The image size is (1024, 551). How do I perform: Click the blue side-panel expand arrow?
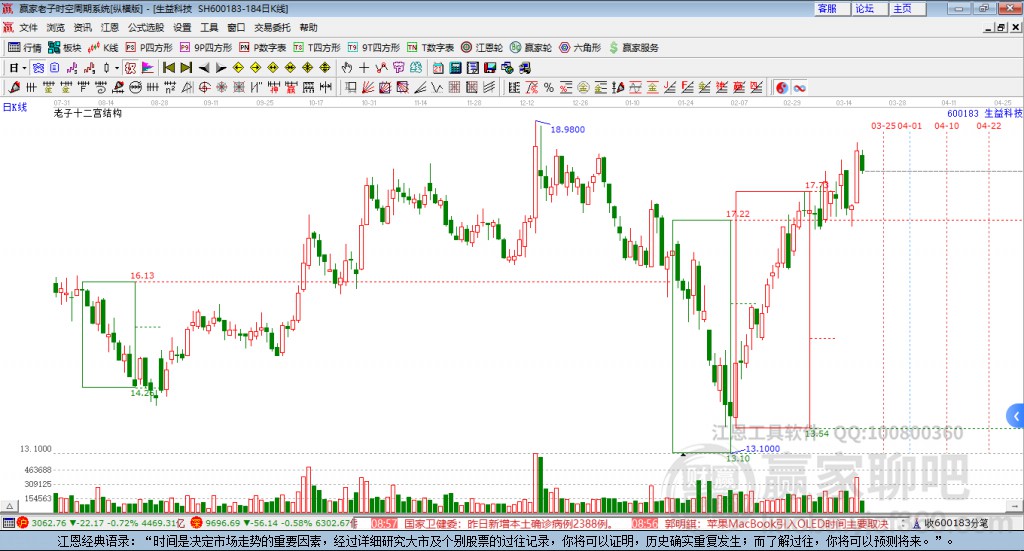pos(1016,414)
